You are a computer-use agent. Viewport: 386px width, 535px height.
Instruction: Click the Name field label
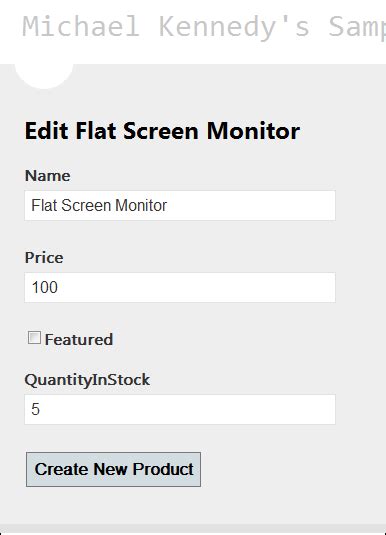pos(47,176)
